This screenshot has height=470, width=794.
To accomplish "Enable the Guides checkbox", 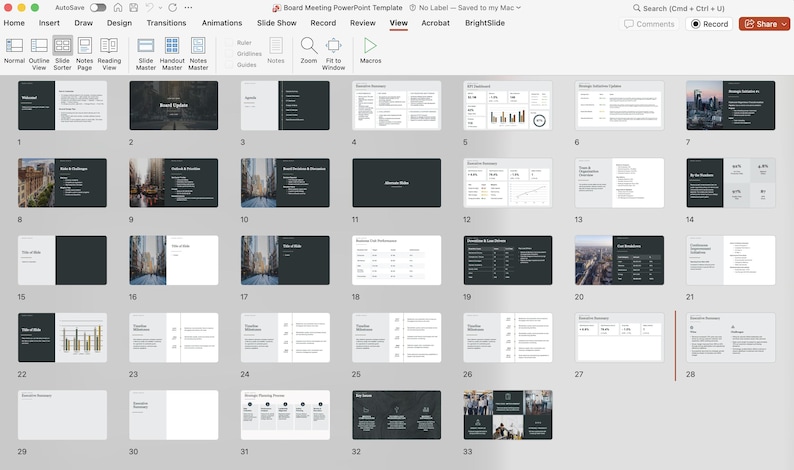I will pos(229,65).
